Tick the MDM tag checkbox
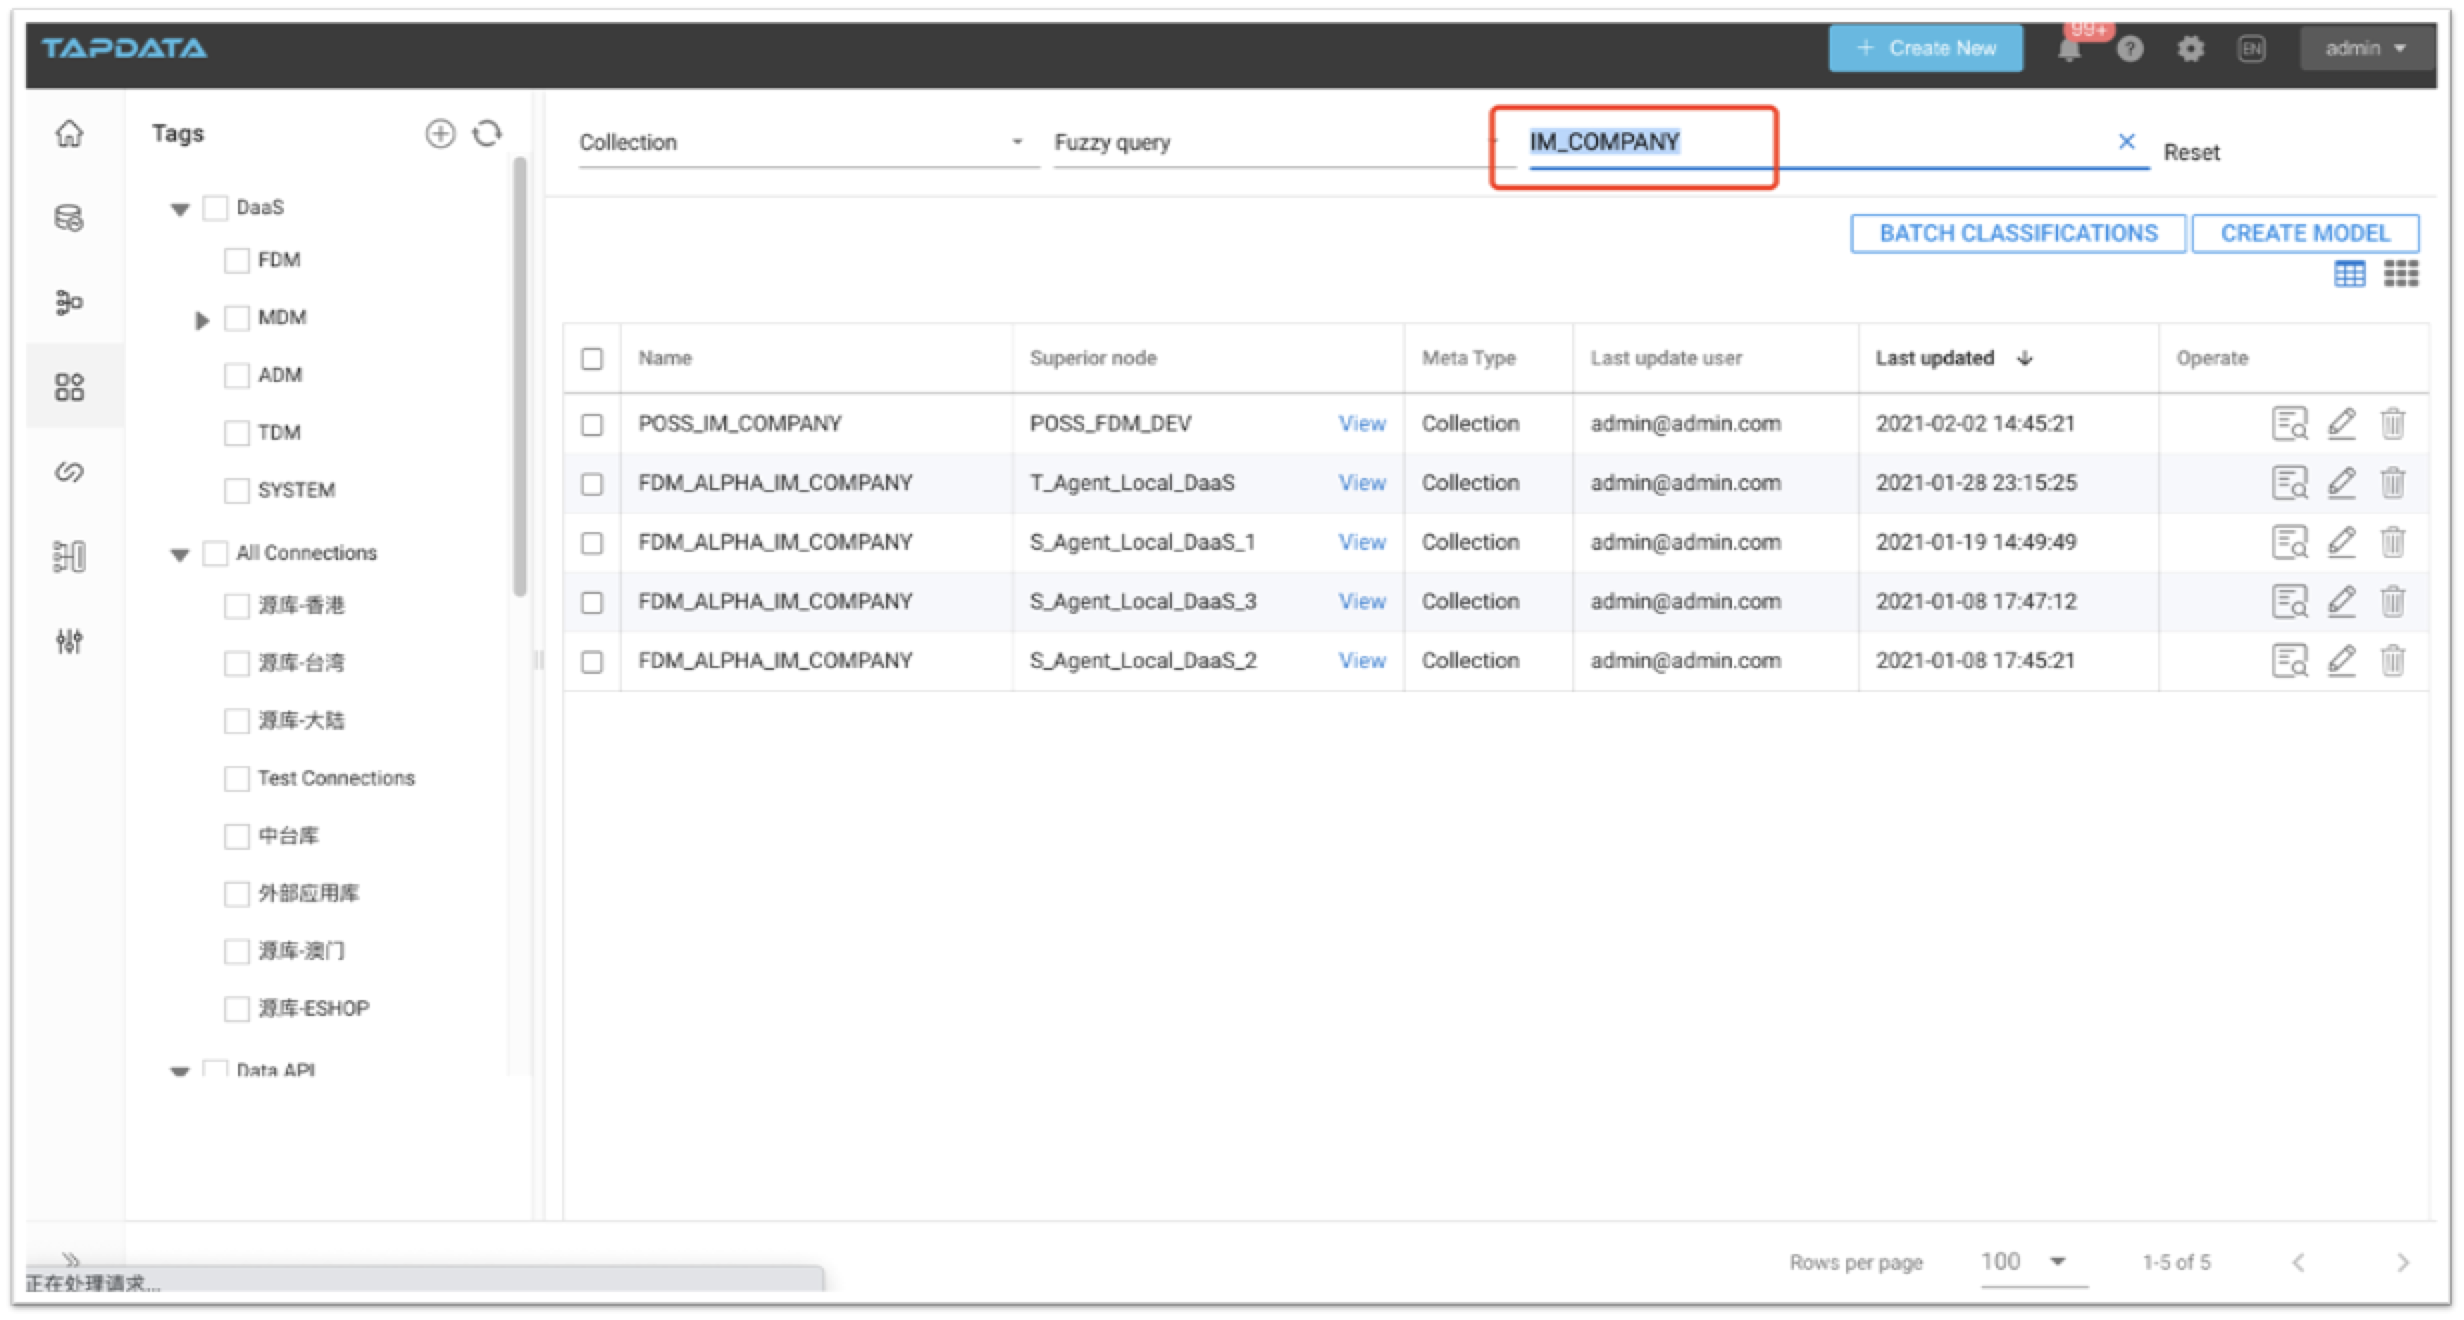This screenshot has width=2464, height=1320. [x=237, y=318]
